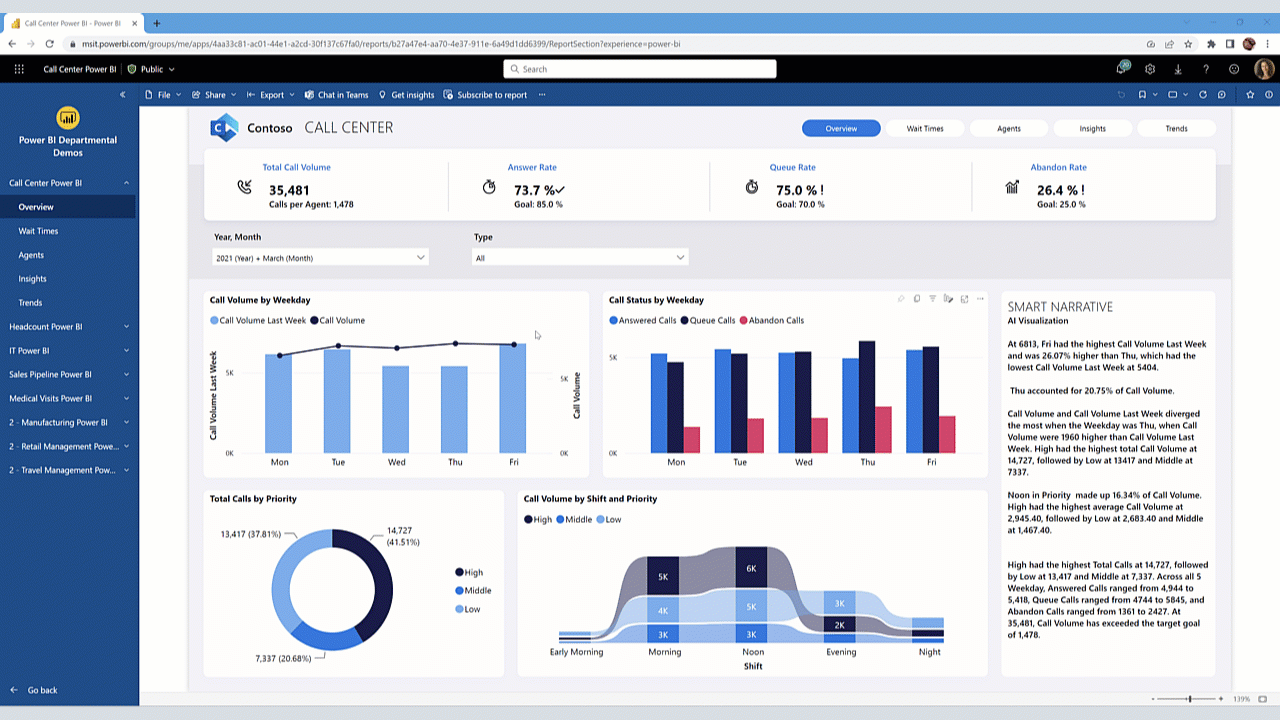Viewport: 1280px width, 720px height.
Task: Switch to the Wait Times tab
Action: [x=924, y=128]
